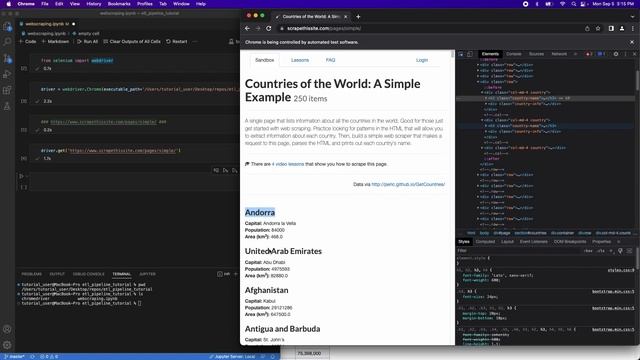Open macOS Wi-Fi status menu
Screen dimensions: 640x360
[x=562, y=4]
